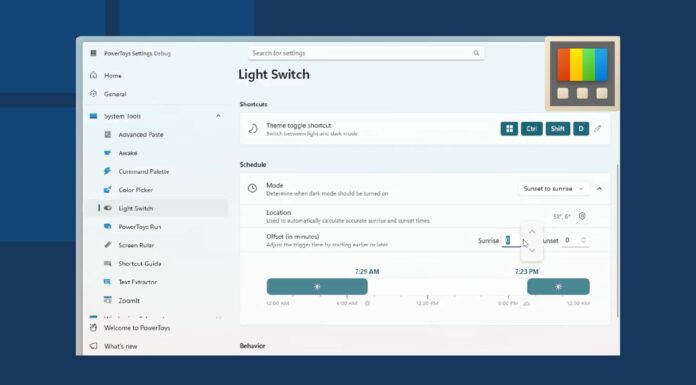Click the Screen Ruler pencil icon

pyautogui.click(x=107, y=245)
